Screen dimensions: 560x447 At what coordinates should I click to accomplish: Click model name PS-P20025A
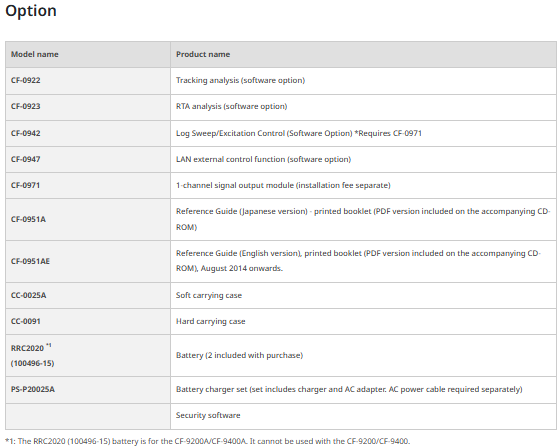tap(32, 389)
